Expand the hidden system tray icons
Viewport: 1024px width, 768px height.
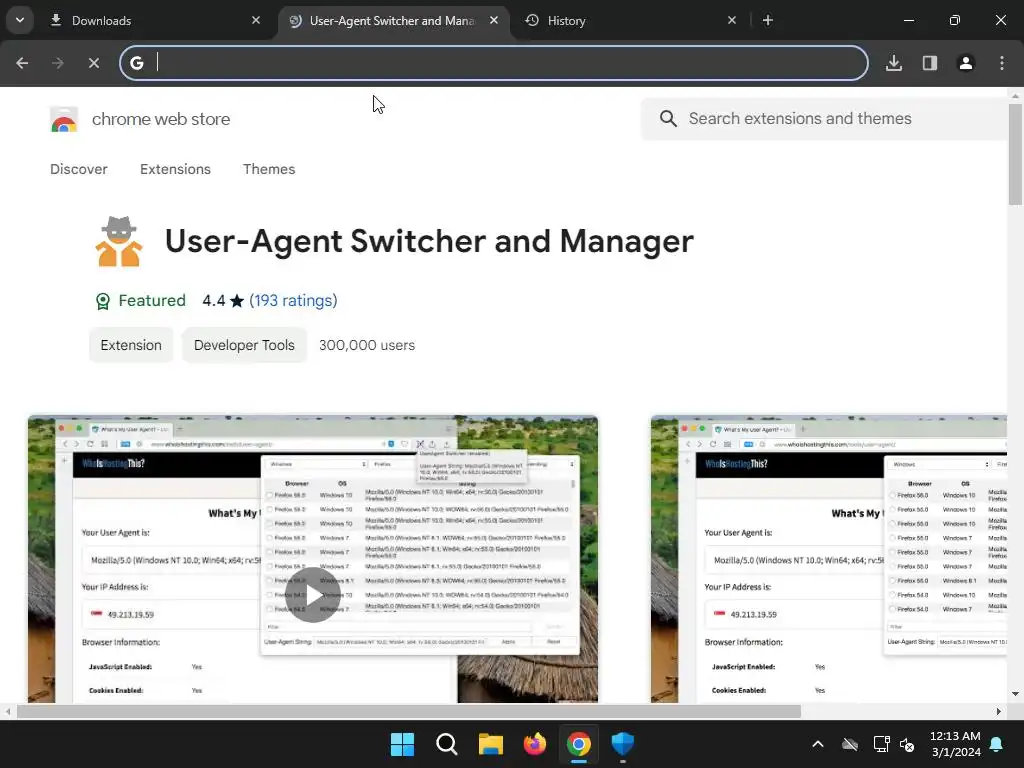tap(818, 744)
